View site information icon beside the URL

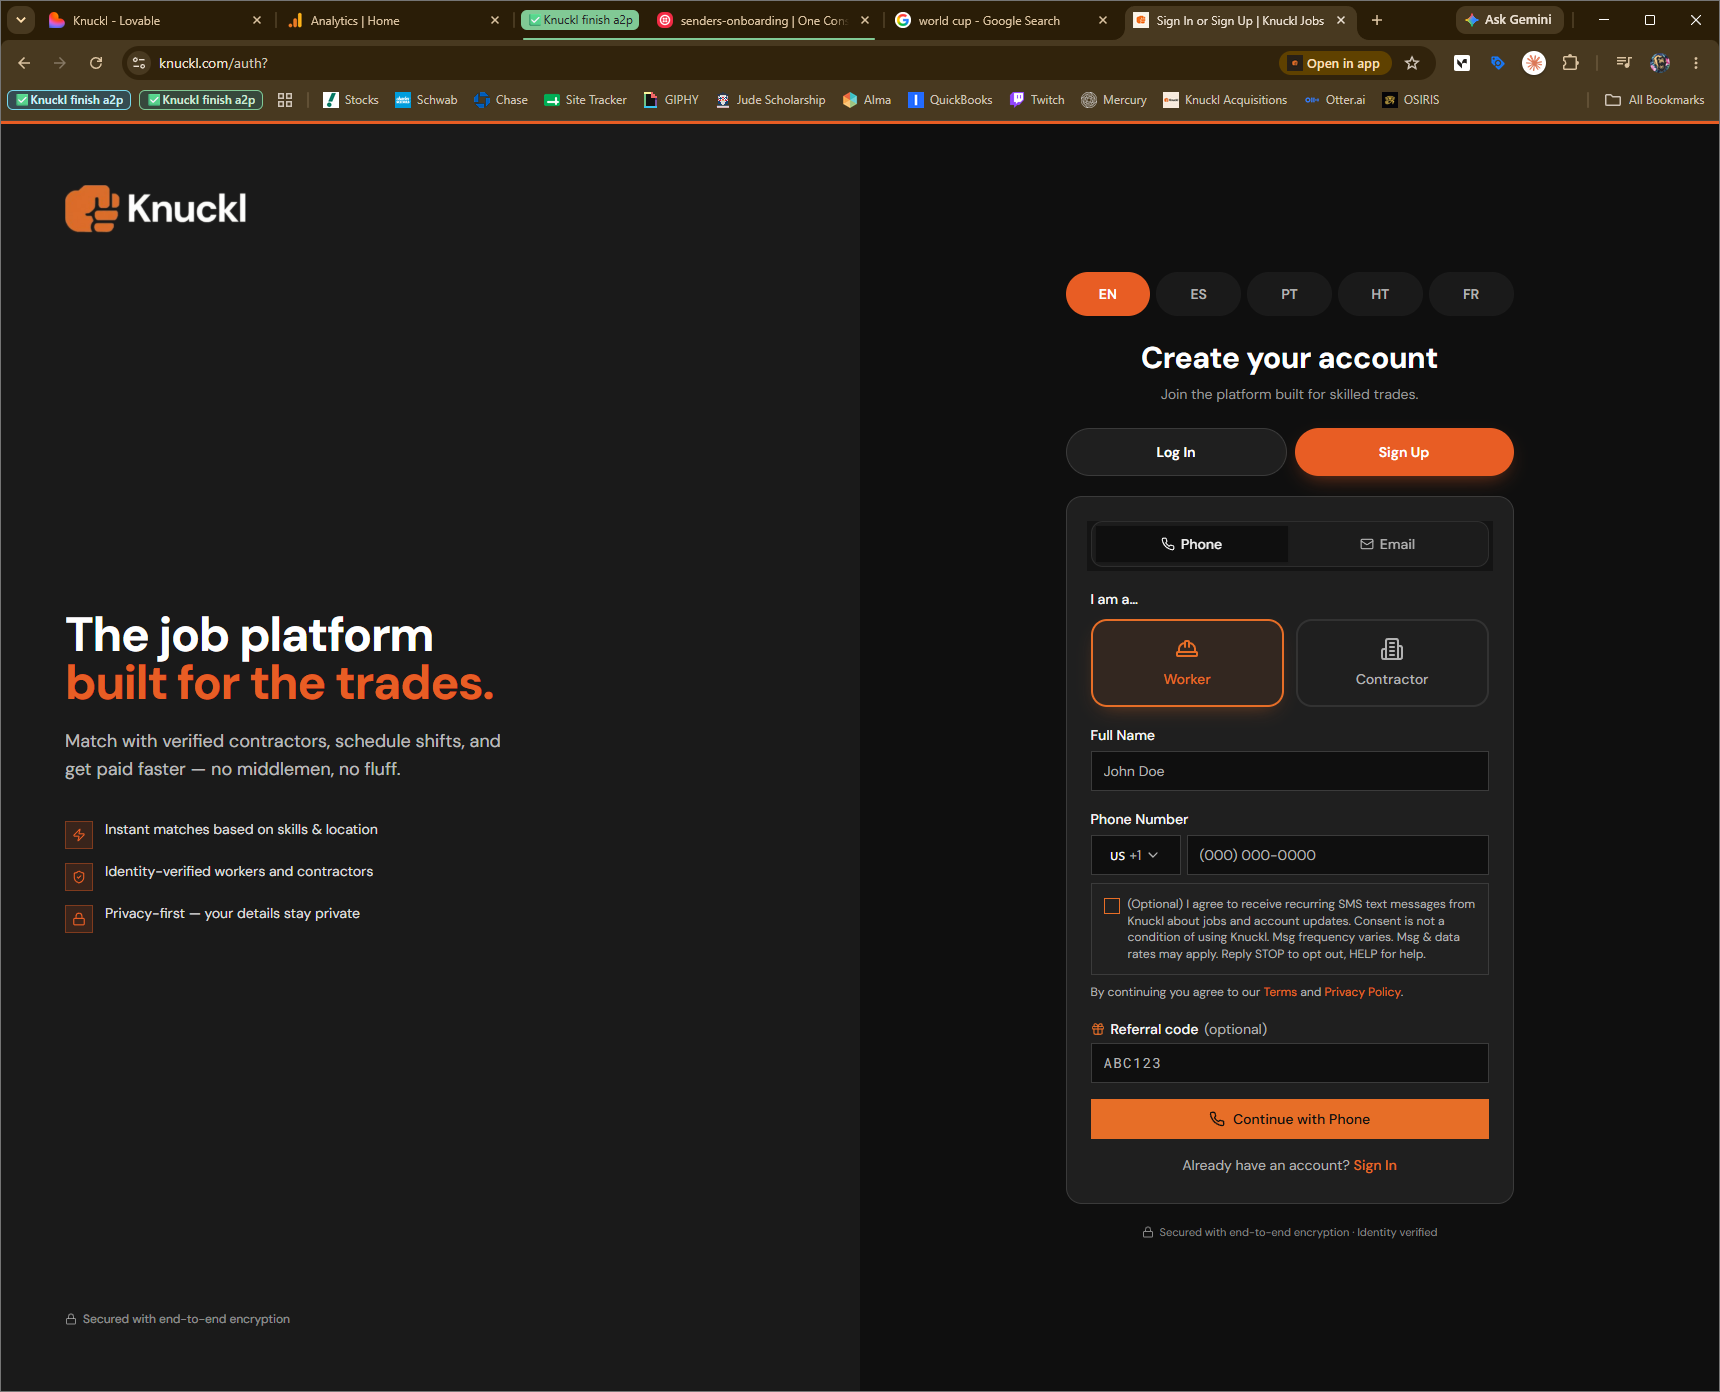[140, 63]
